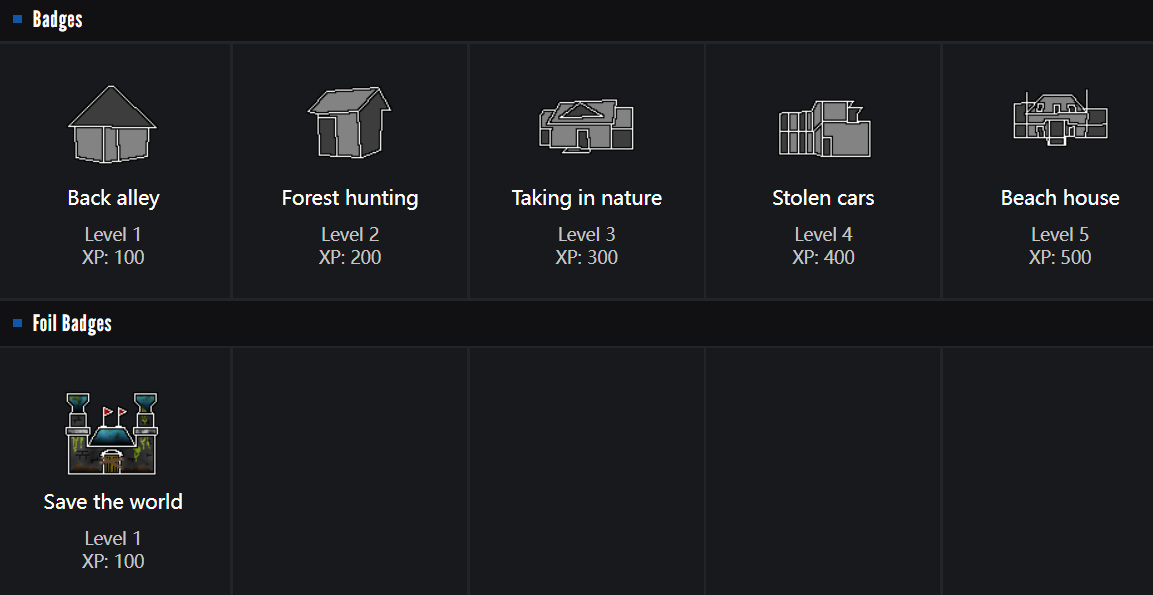Viewport: 1153px width, 595px height.
Task: Click the Level 5 label under Beach house
Action: tap(1060, 235)
